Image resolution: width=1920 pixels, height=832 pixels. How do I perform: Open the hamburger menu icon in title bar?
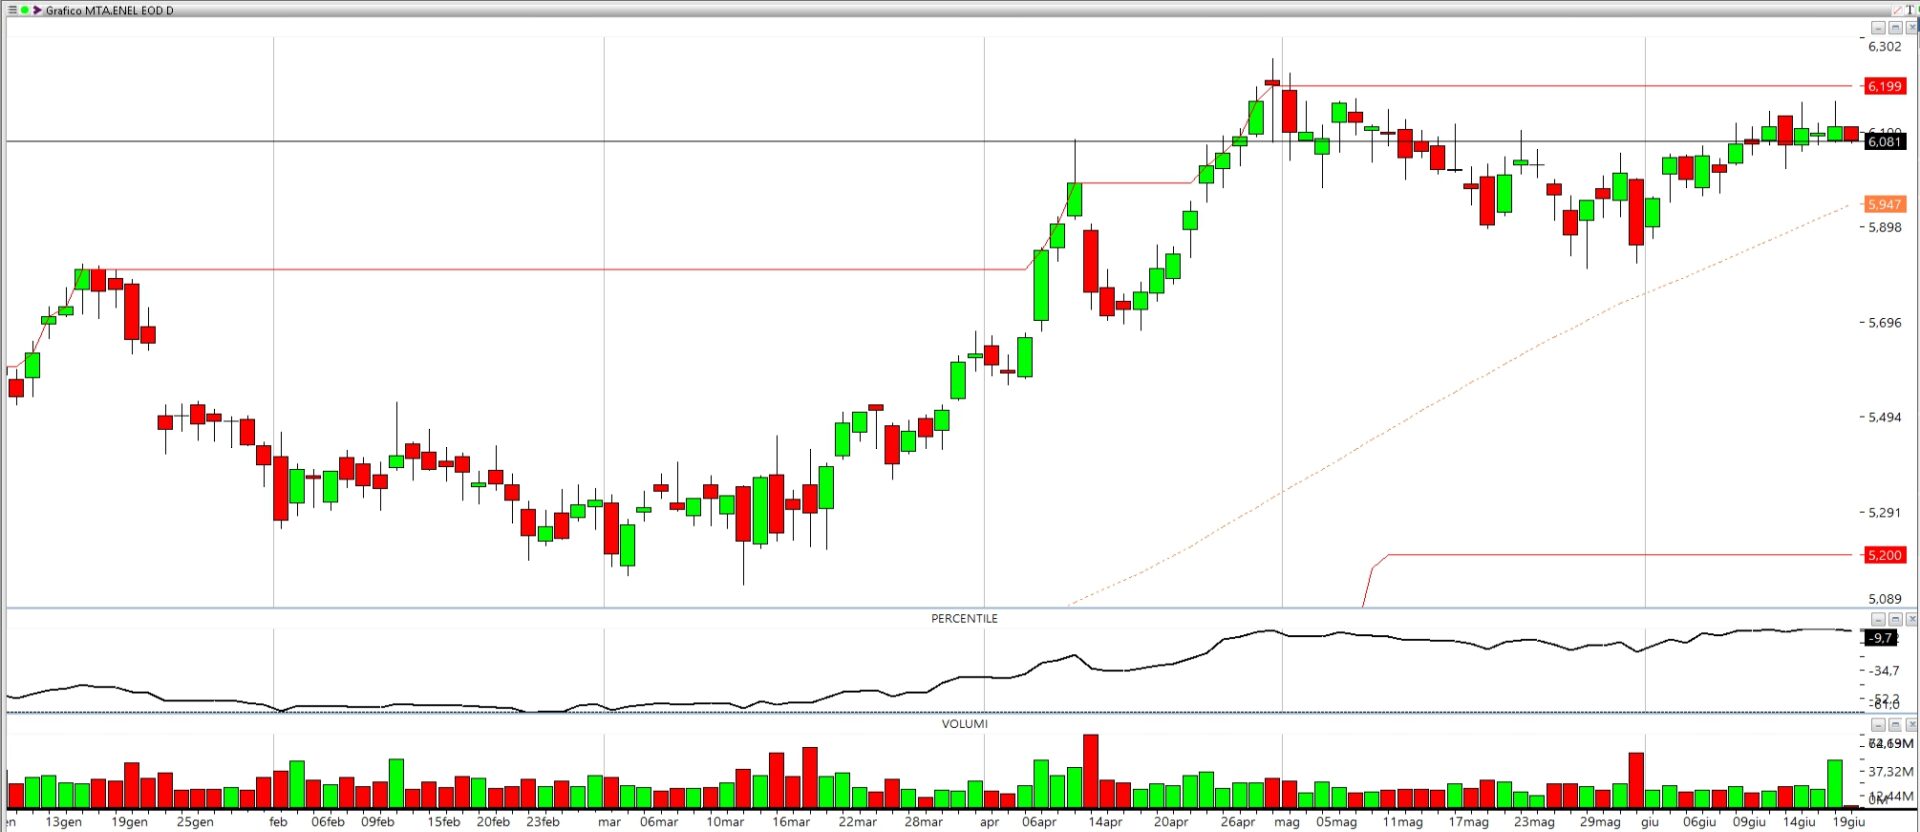pos(12,10)
